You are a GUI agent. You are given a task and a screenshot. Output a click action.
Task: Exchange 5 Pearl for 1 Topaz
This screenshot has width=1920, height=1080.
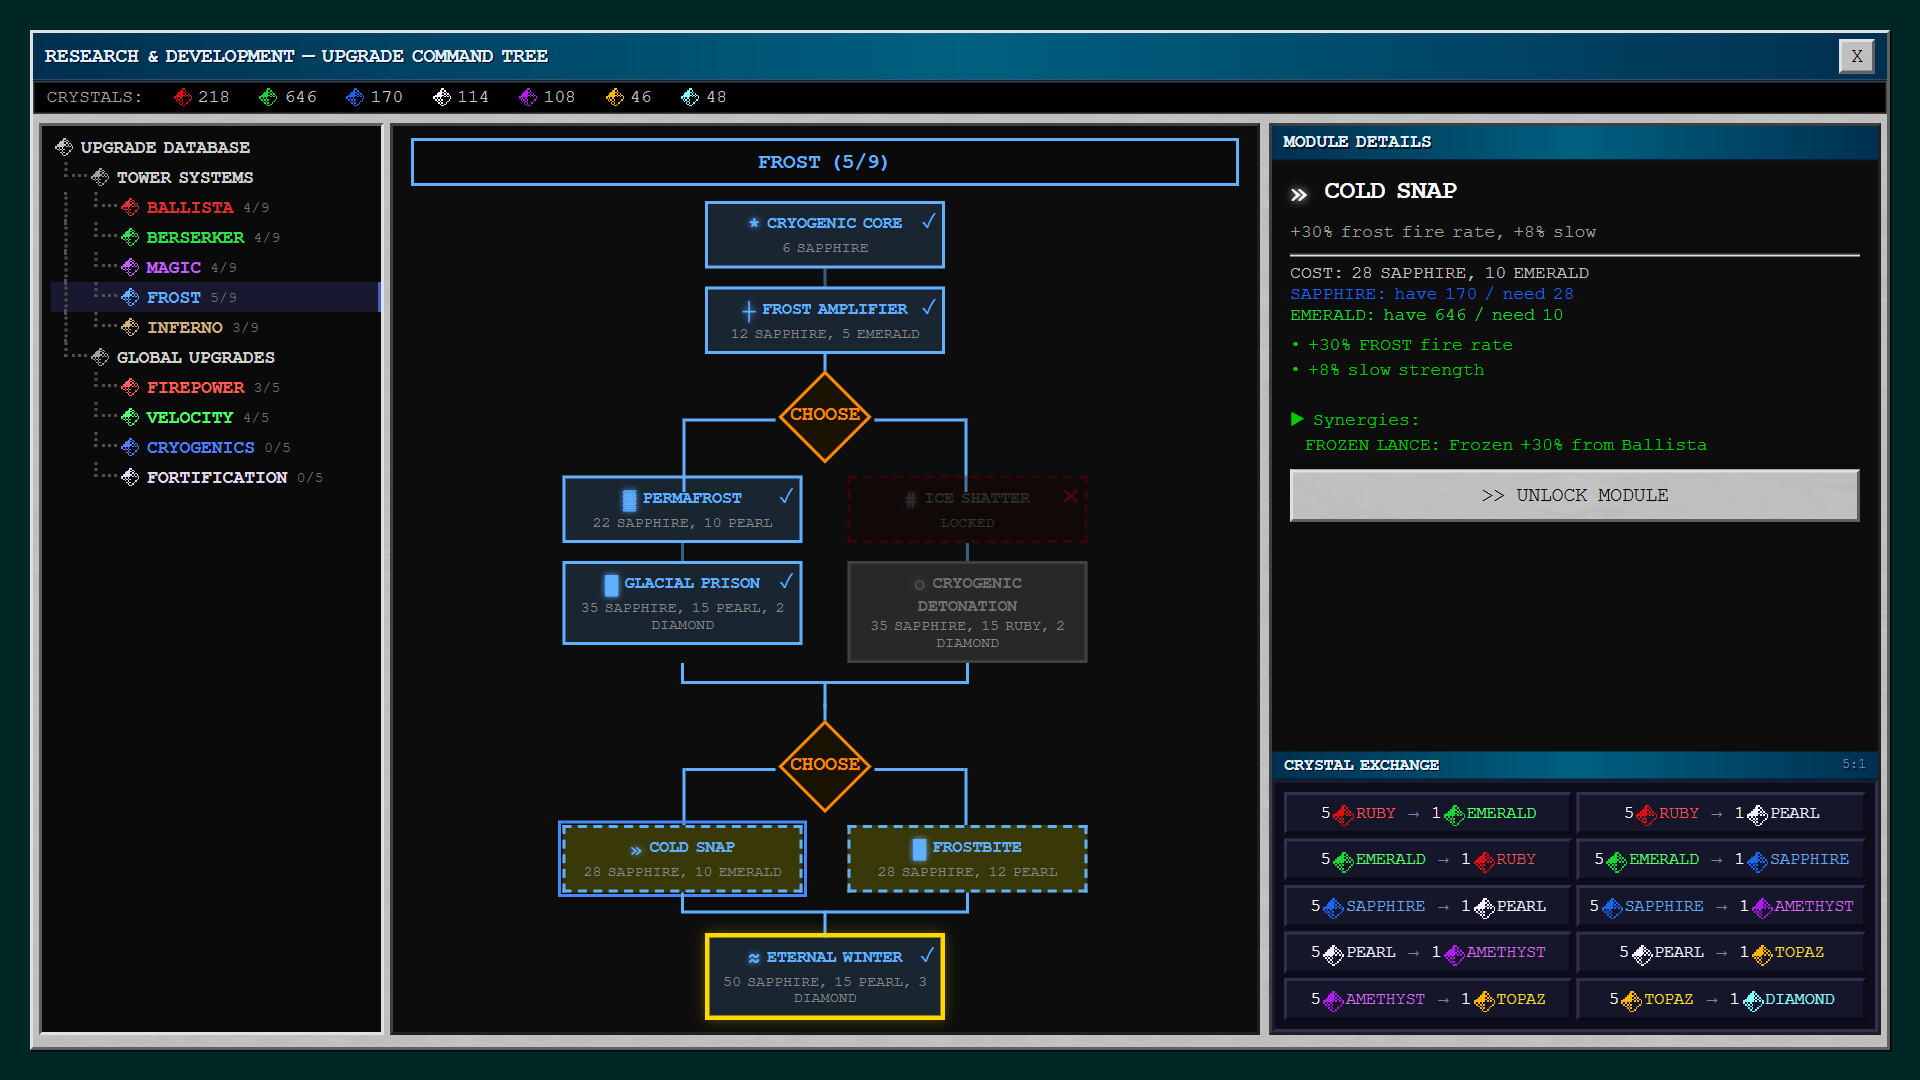click(x=1719, y=952)
